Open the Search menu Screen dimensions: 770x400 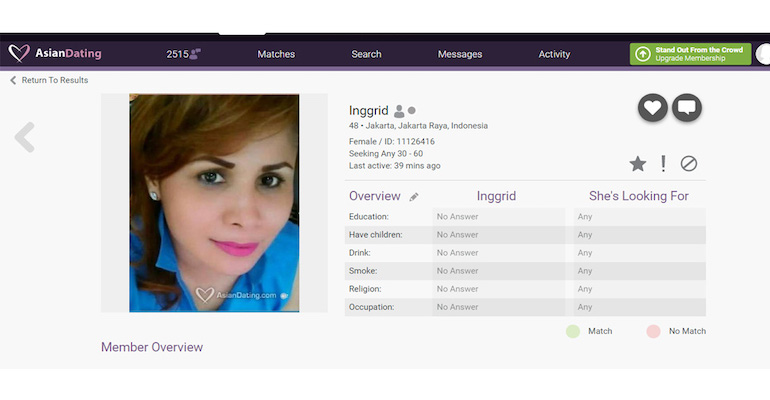(x=366, y=54)
